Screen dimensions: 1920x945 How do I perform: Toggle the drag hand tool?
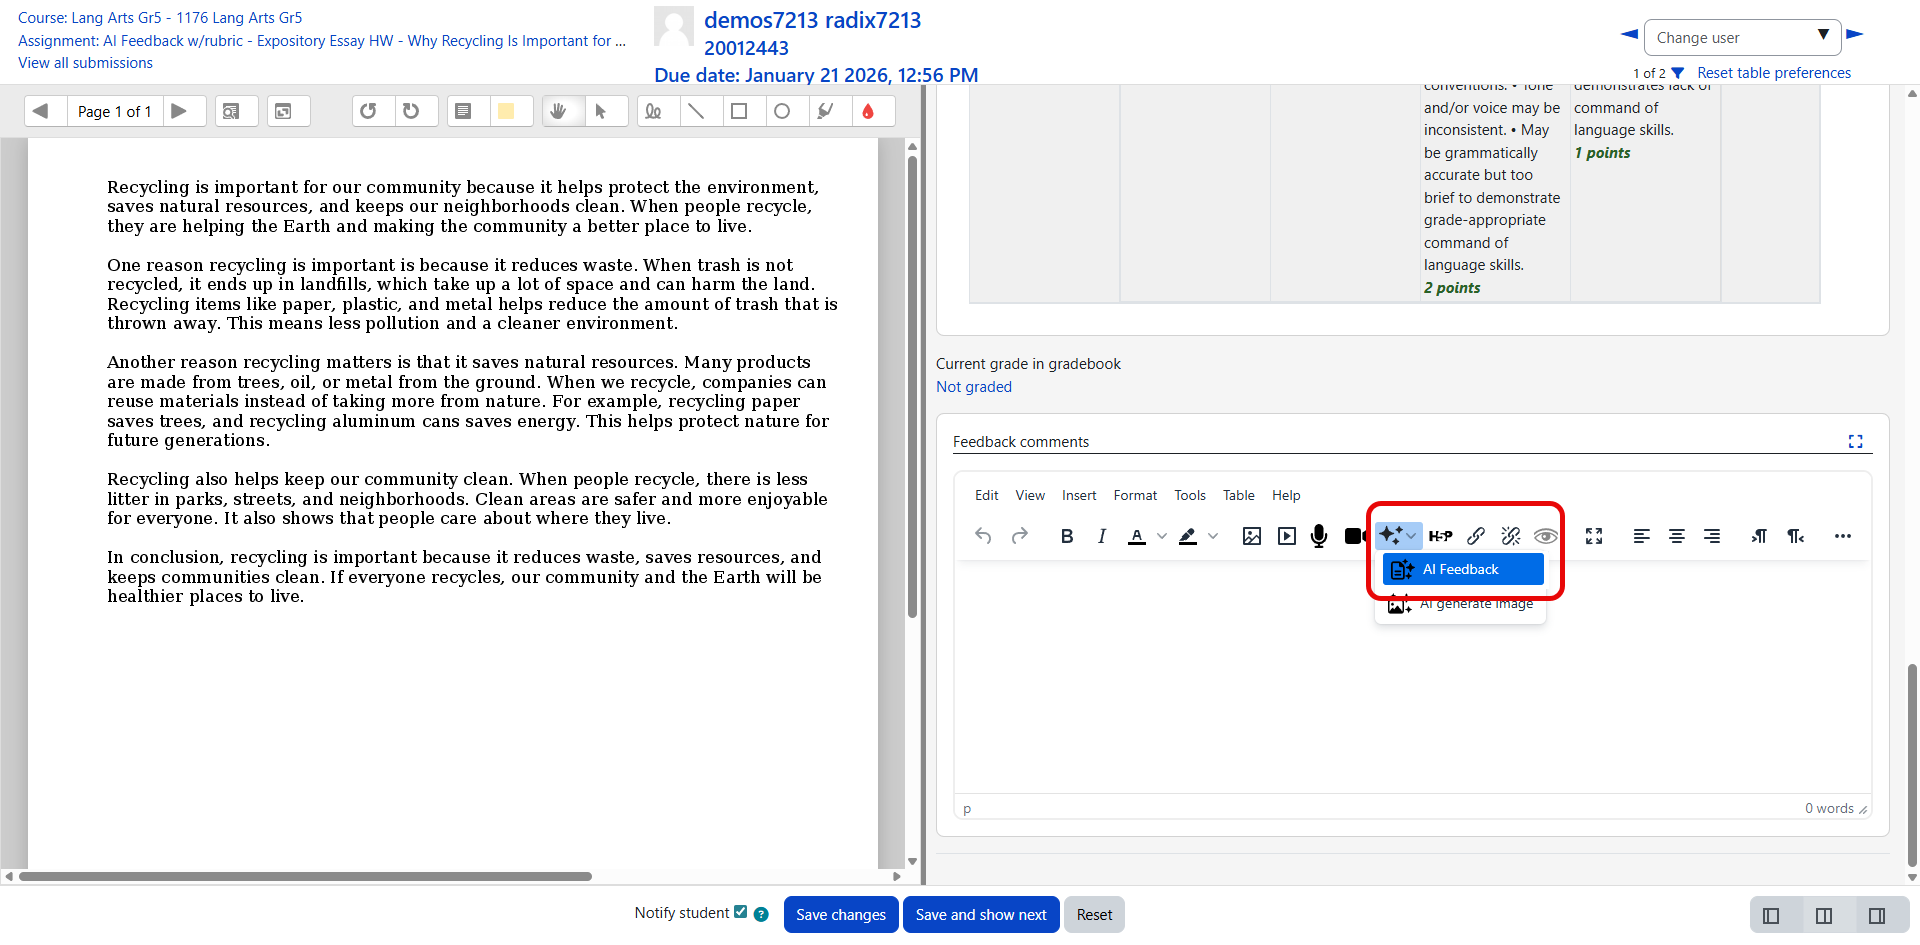click(559, 111)
